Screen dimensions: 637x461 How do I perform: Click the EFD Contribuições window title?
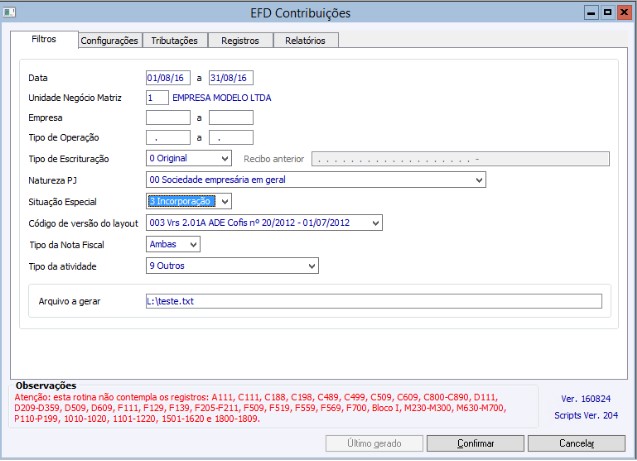pos(300,13)
